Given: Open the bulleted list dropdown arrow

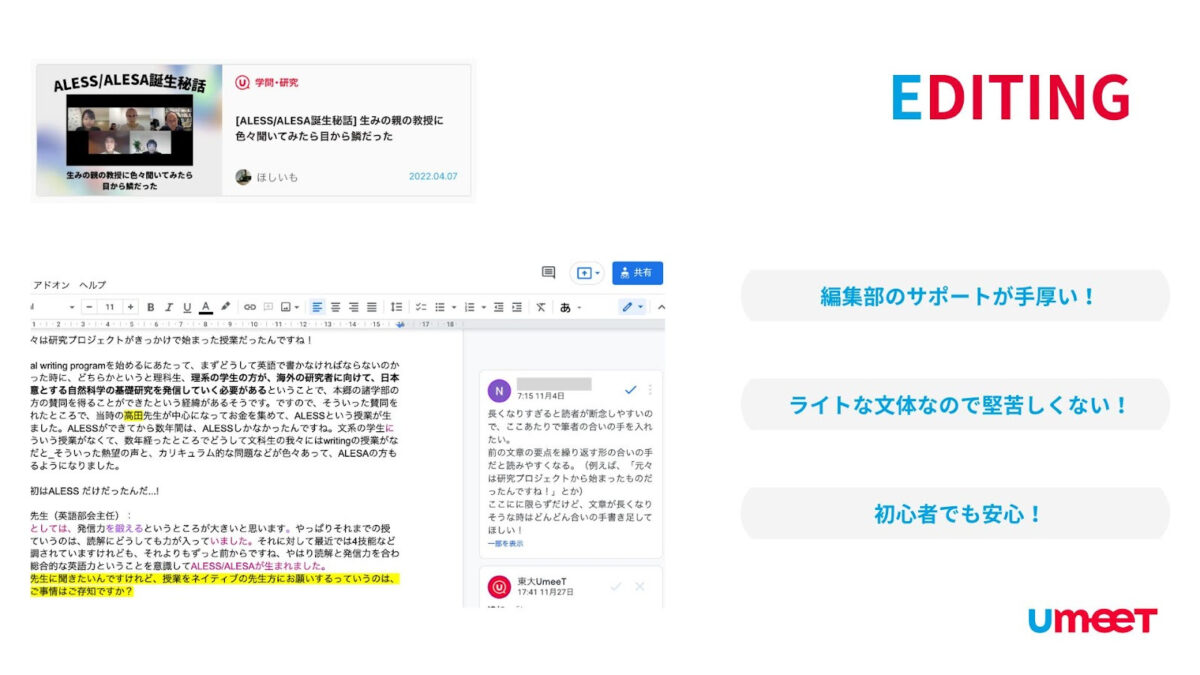Looking at the screenshot, I should (453, 307).
